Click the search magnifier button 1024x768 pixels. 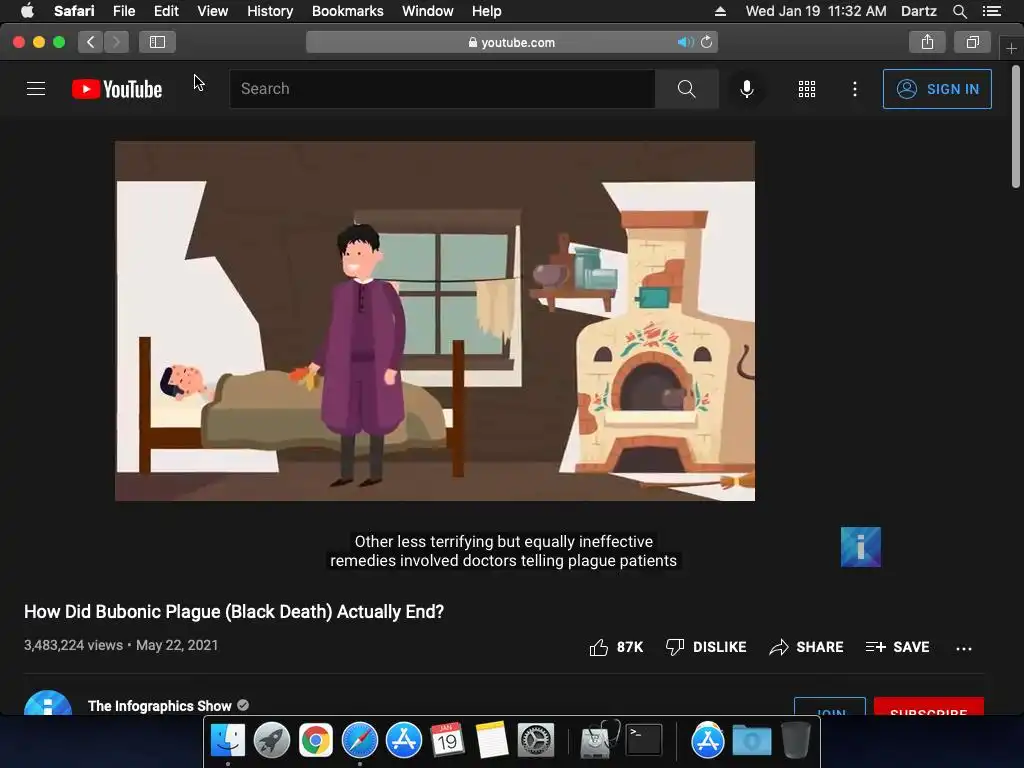pyautogui.click(x=686, y=89)
